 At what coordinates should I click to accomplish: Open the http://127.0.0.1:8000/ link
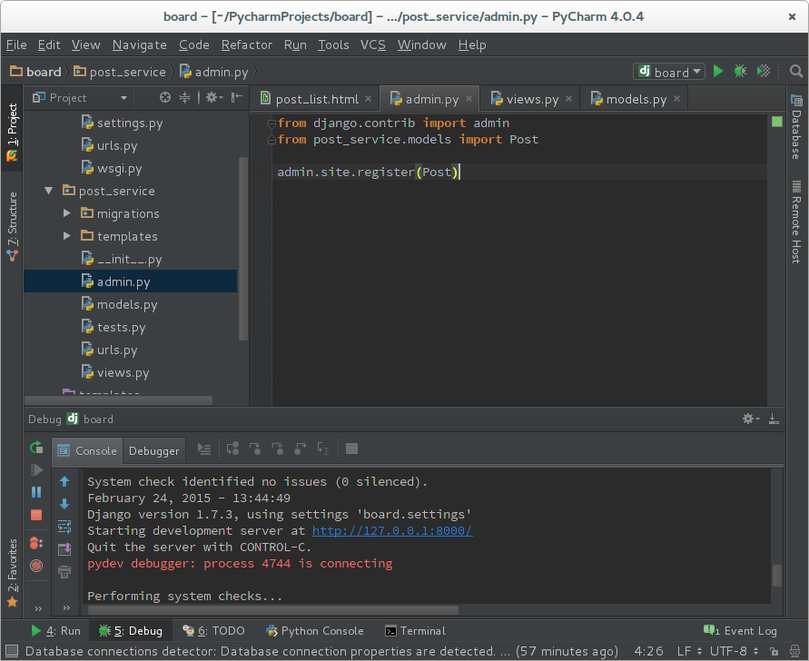coord(392,530)
